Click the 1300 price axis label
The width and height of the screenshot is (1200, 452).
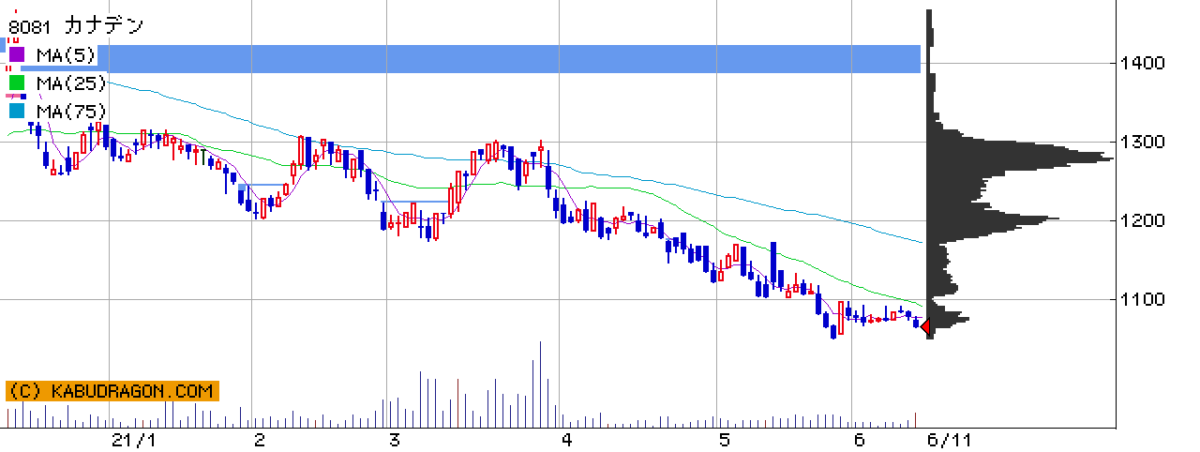(1142, 142)
